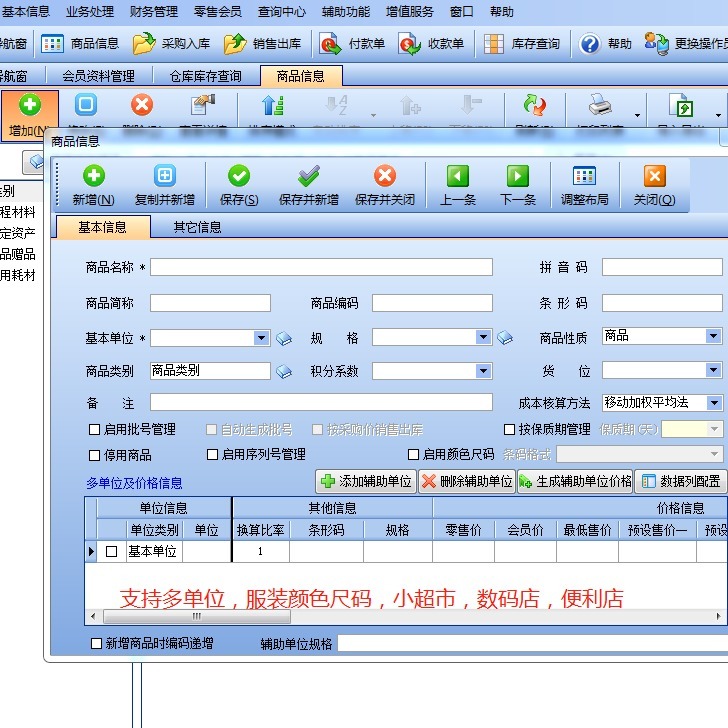Click the 帮助 question mark icon
Viewport: 728px width, 728px height.
tap(590, 44)
